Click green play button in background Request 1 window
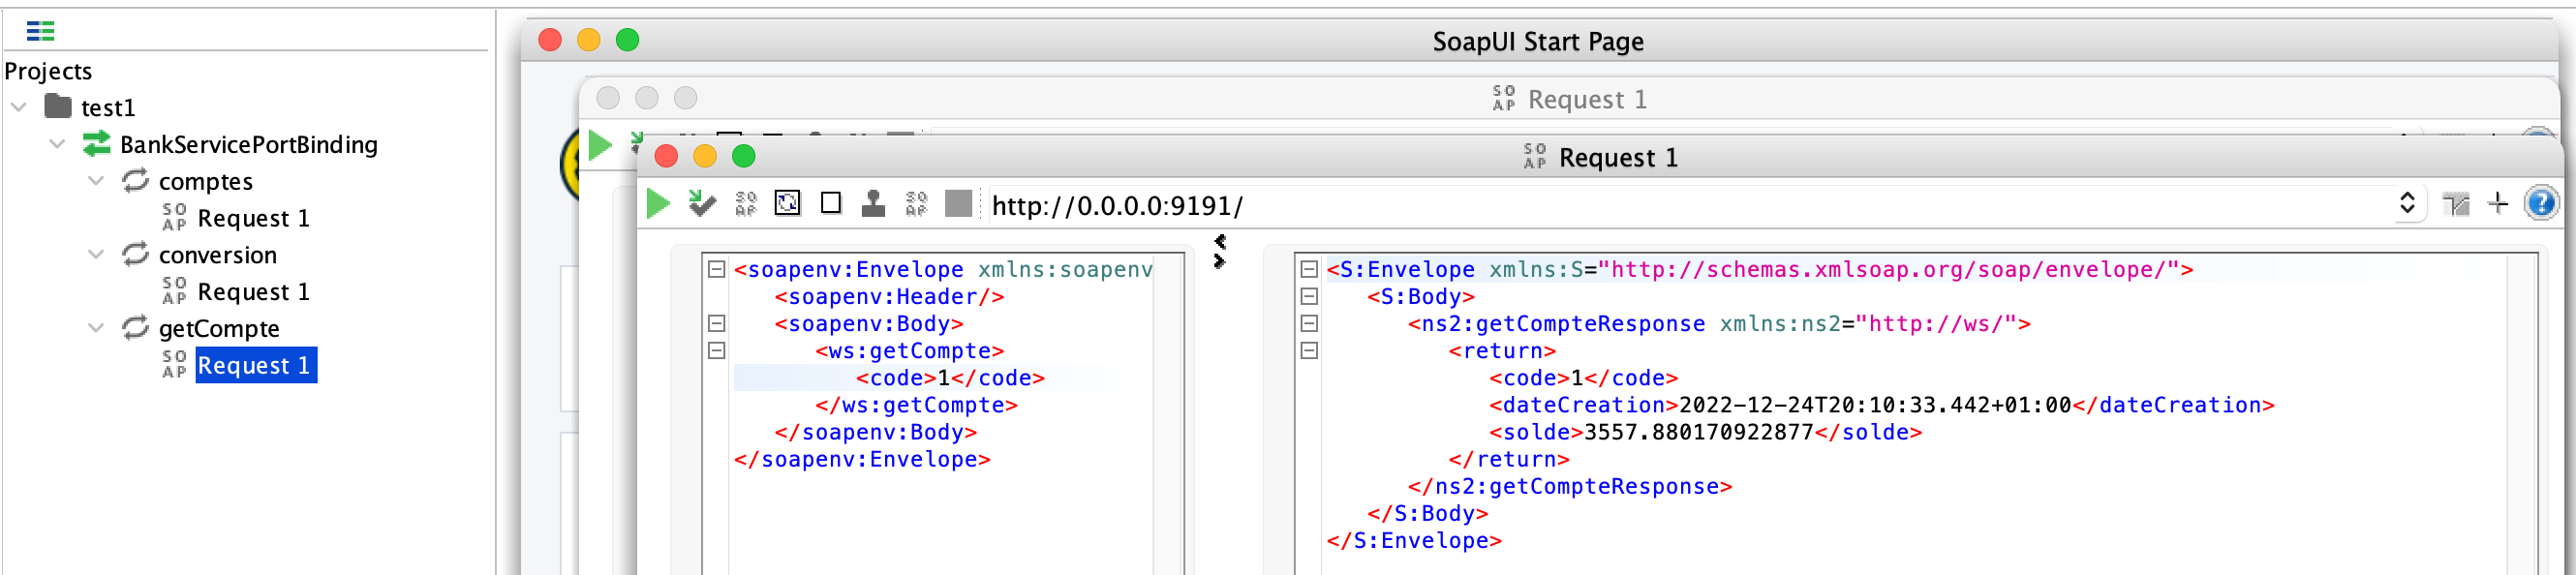Screen dimensions: 2576x575 (x=600, y=146)
